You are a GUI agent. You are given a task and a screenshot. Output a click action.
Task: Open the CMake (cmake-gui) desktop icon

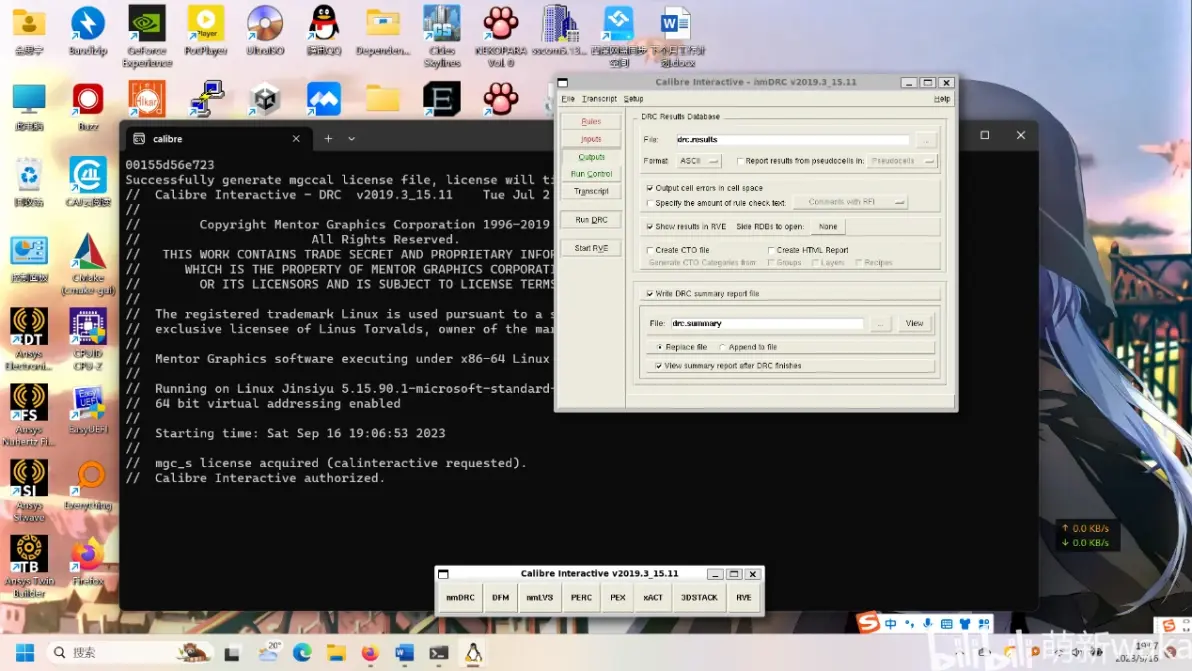point(87,264)
